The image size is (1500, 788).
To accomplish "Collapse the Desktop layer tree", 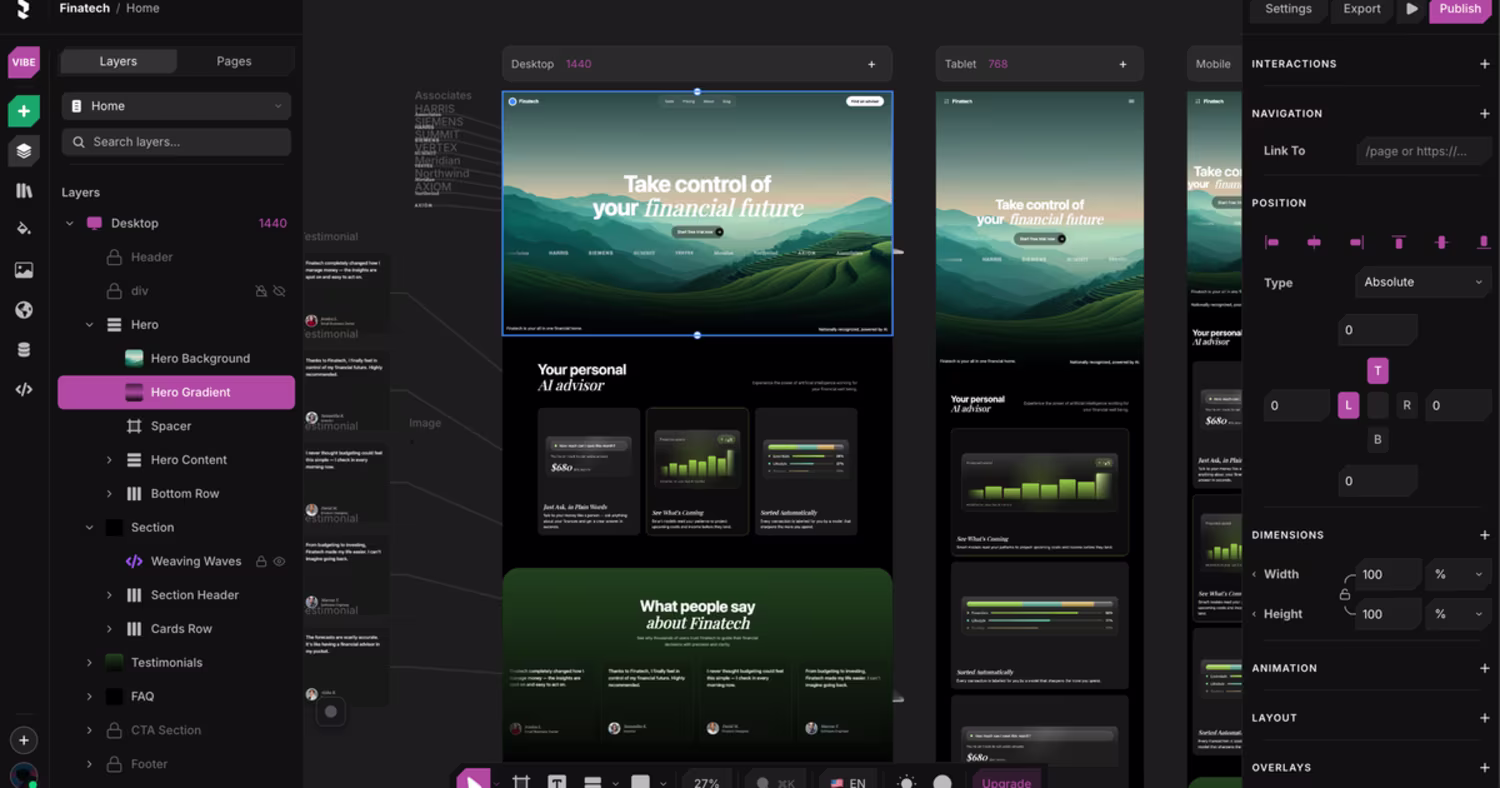I will (69, 224).
